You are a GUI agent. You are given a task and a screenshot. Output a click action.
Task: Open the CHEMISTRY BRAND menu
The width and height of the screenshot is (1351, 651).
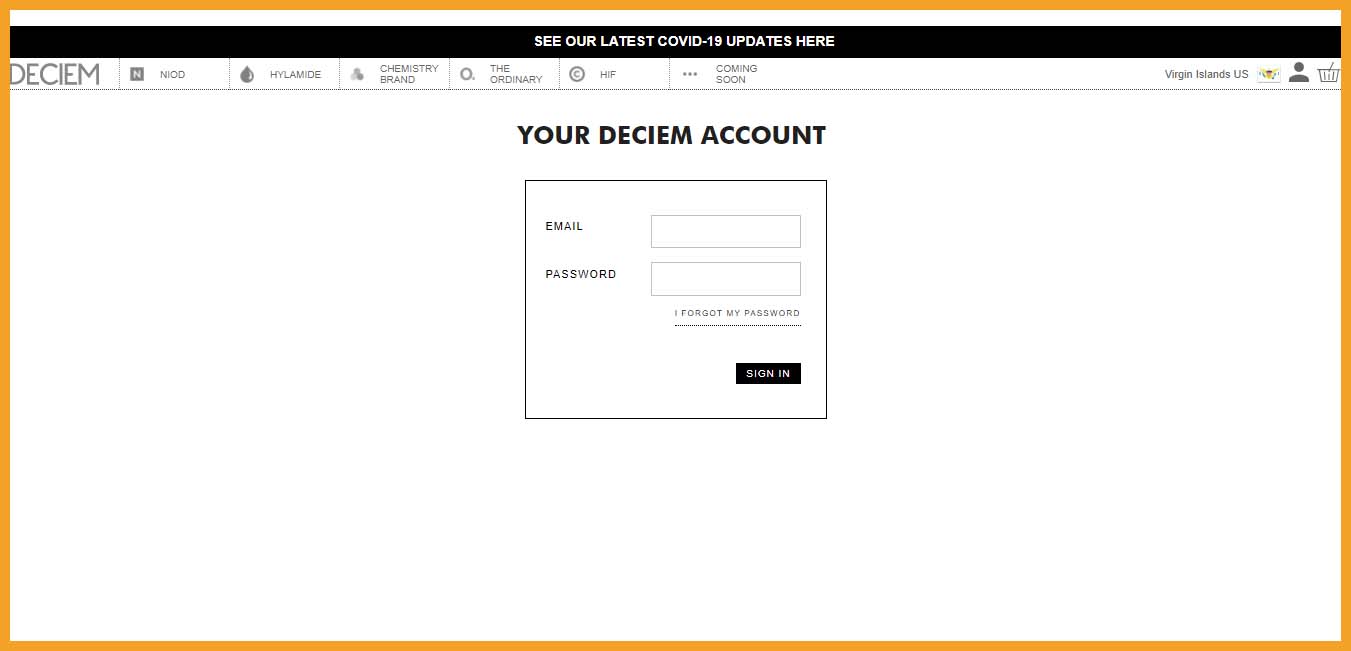pos(409,74)
